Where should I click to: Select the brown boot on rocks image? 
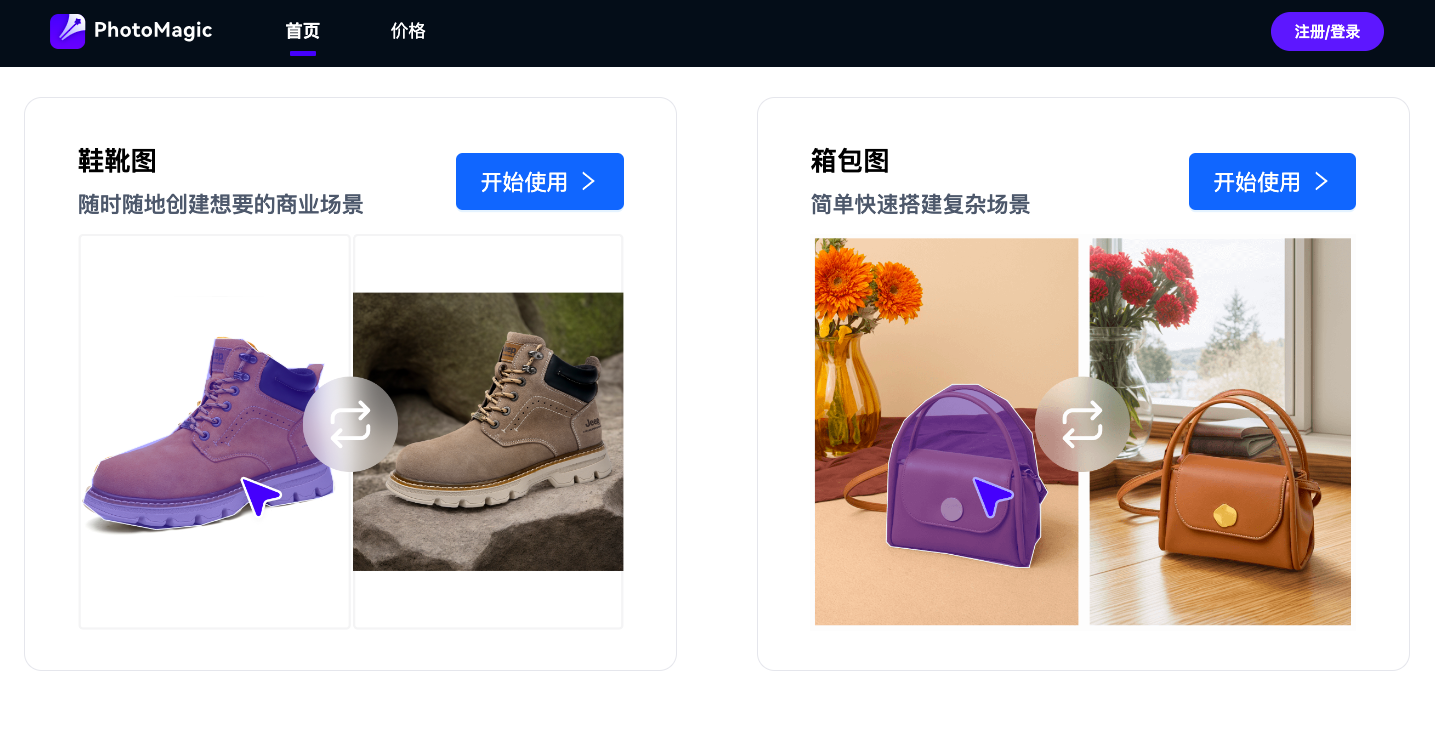[x=488, y=432]
